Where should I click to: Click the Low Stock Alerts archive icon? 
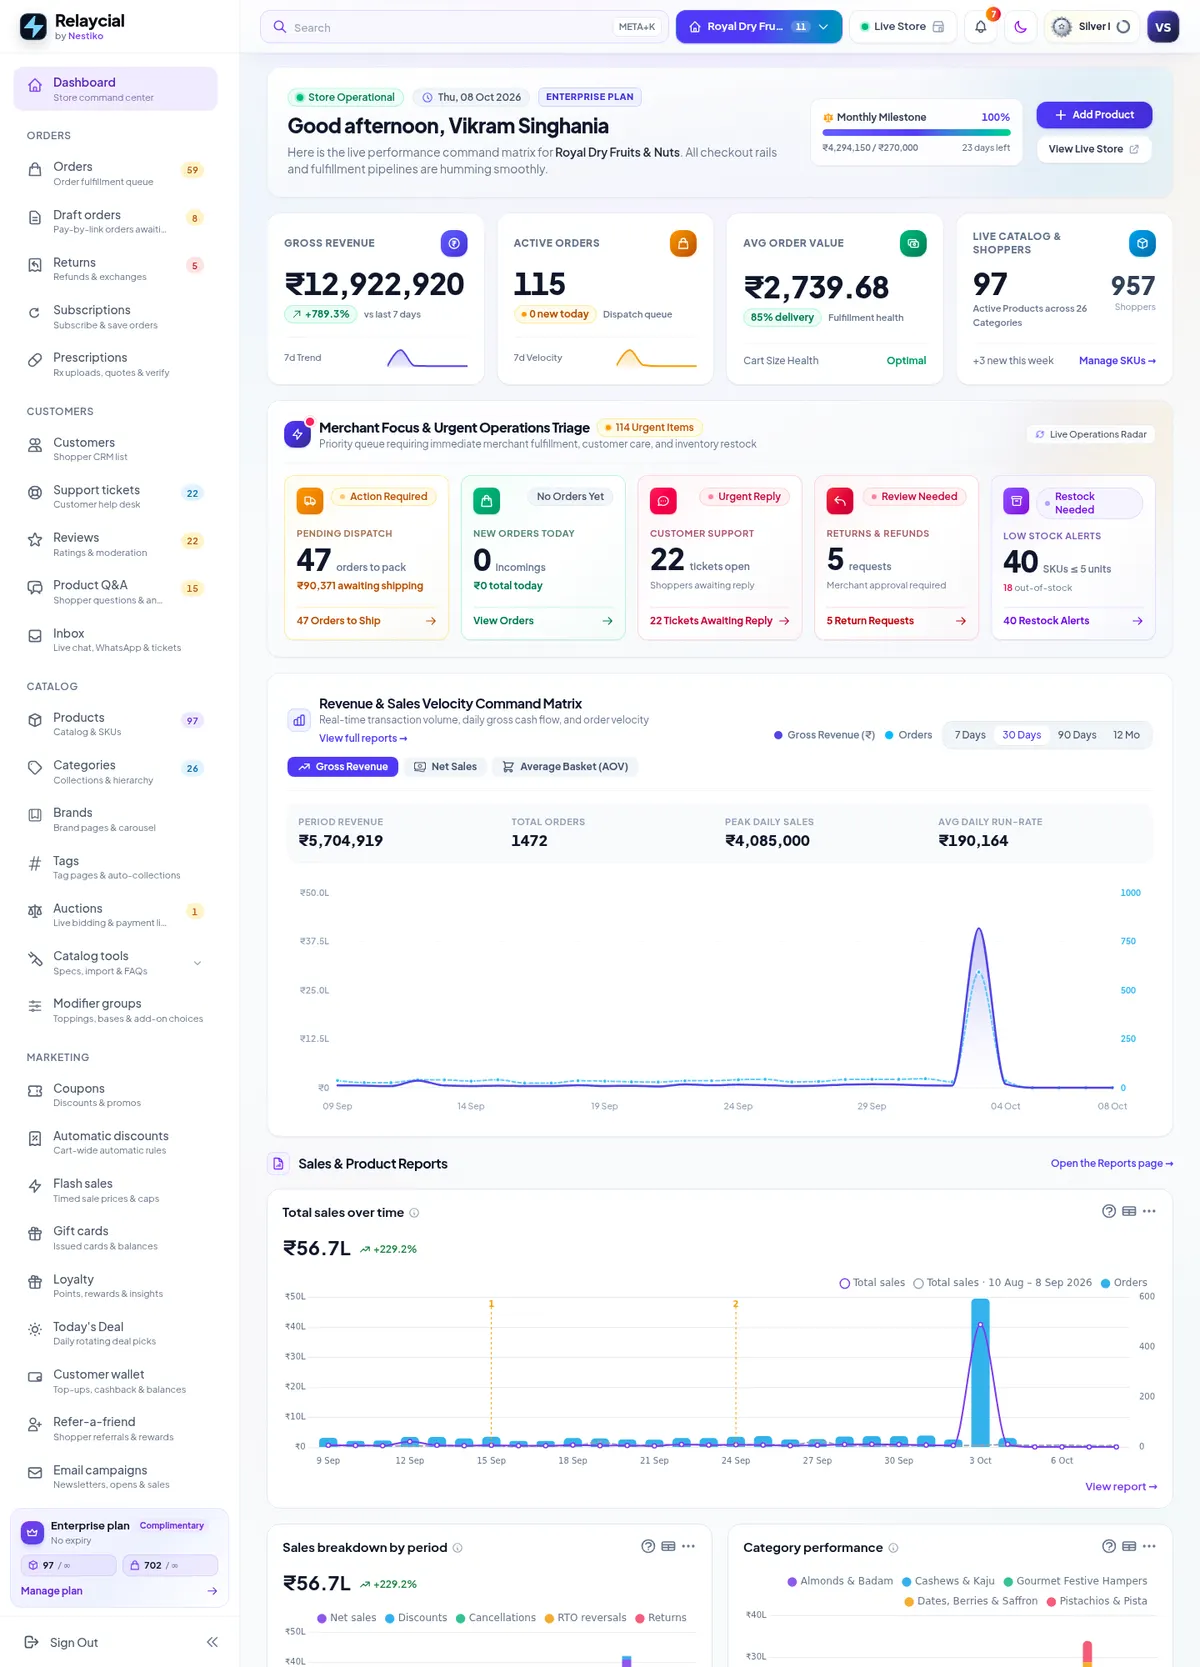point(1016,501)
